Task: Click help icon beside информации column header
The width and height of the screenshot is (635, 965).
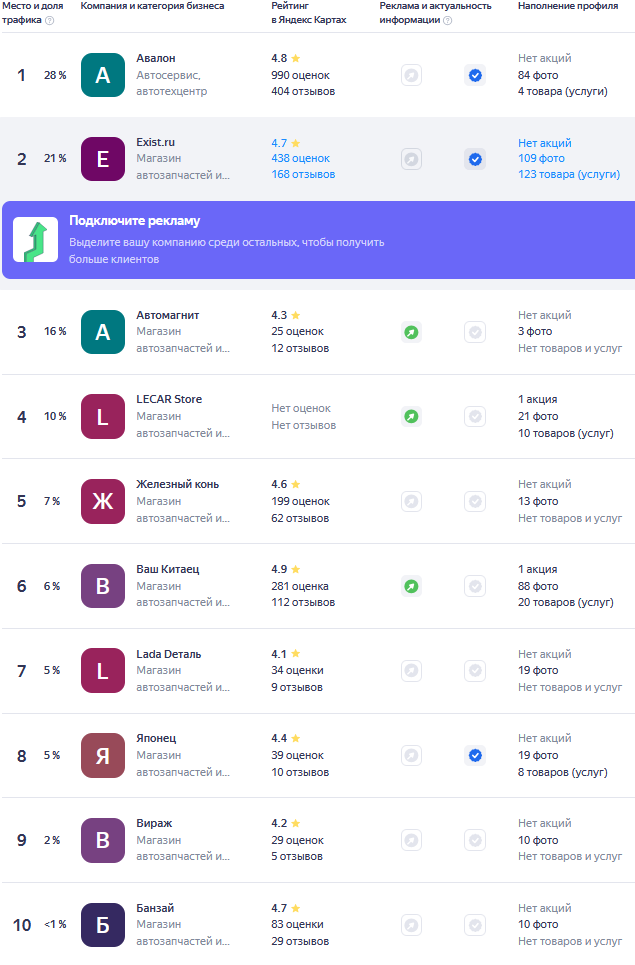Action: tap(447, 20)
